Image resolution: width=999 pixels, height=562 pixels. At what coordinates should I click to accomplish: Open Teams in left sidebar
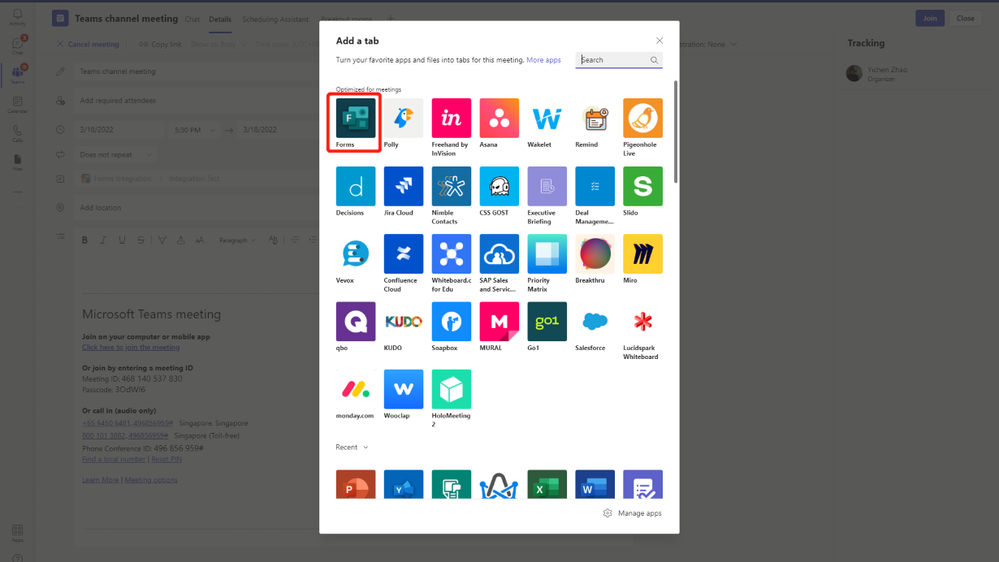click(17, 75)
